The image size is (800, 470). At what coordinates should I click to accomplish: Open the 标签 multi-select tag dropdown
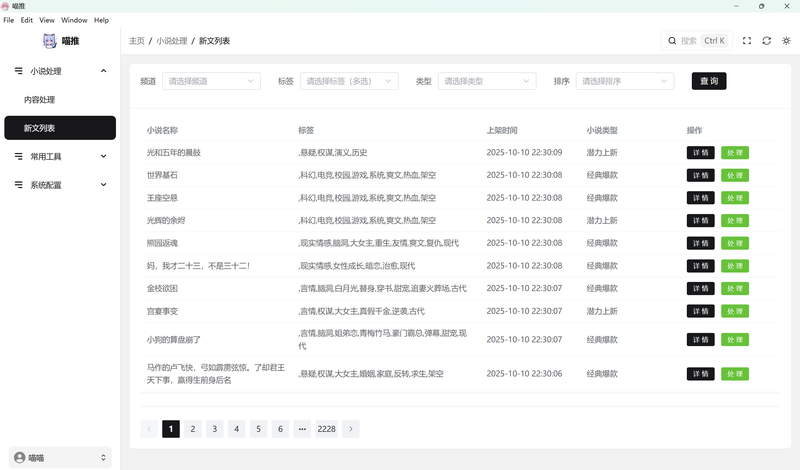pos(349,81)
